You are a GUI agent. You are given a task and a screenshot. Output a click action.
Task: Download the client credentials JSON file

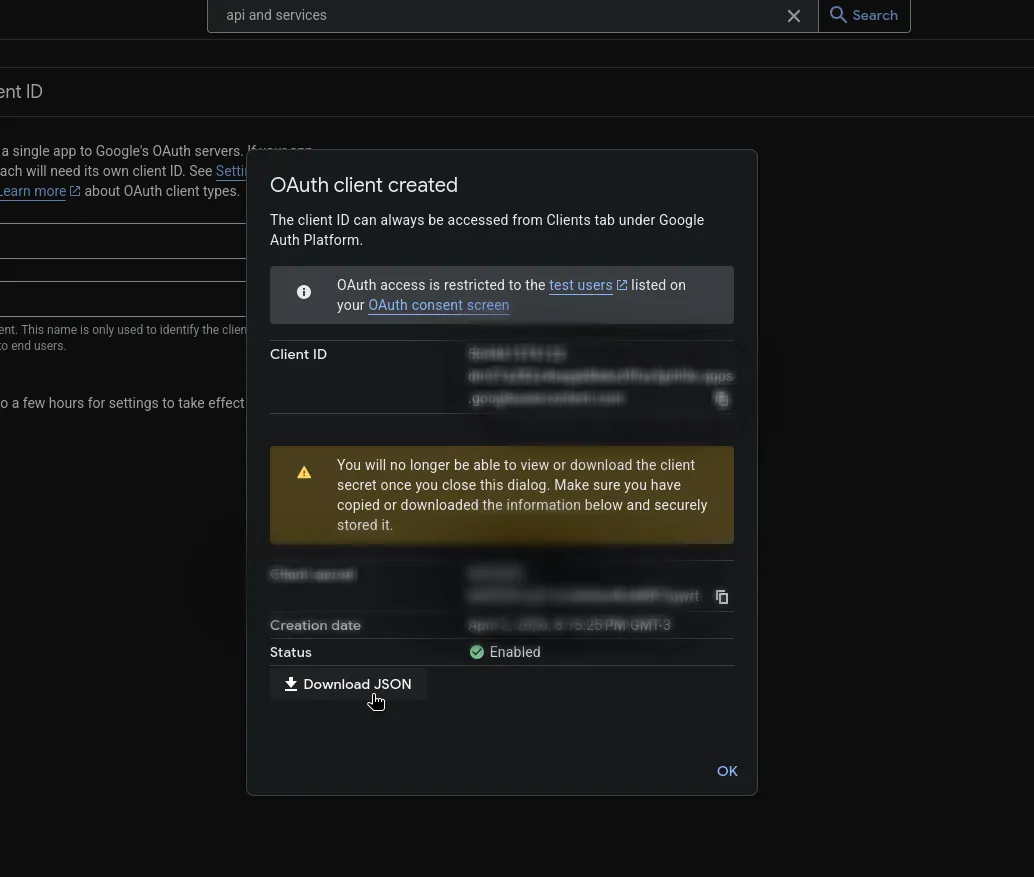tap(348, 684)
